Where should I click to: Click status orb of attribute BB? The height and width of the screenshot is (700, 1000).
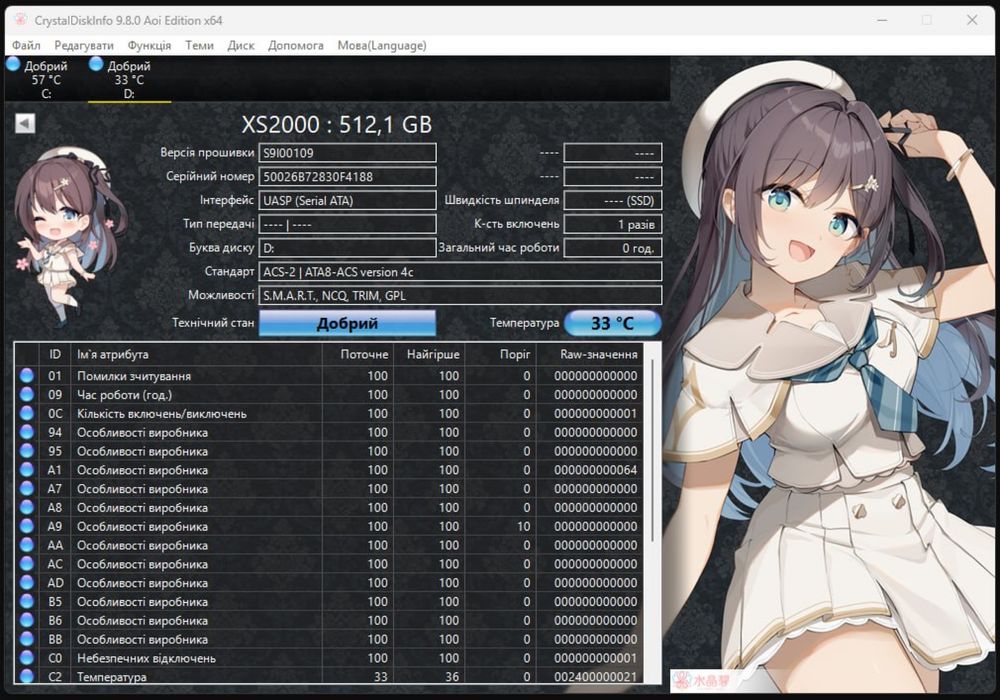click(x=27, y=639)
